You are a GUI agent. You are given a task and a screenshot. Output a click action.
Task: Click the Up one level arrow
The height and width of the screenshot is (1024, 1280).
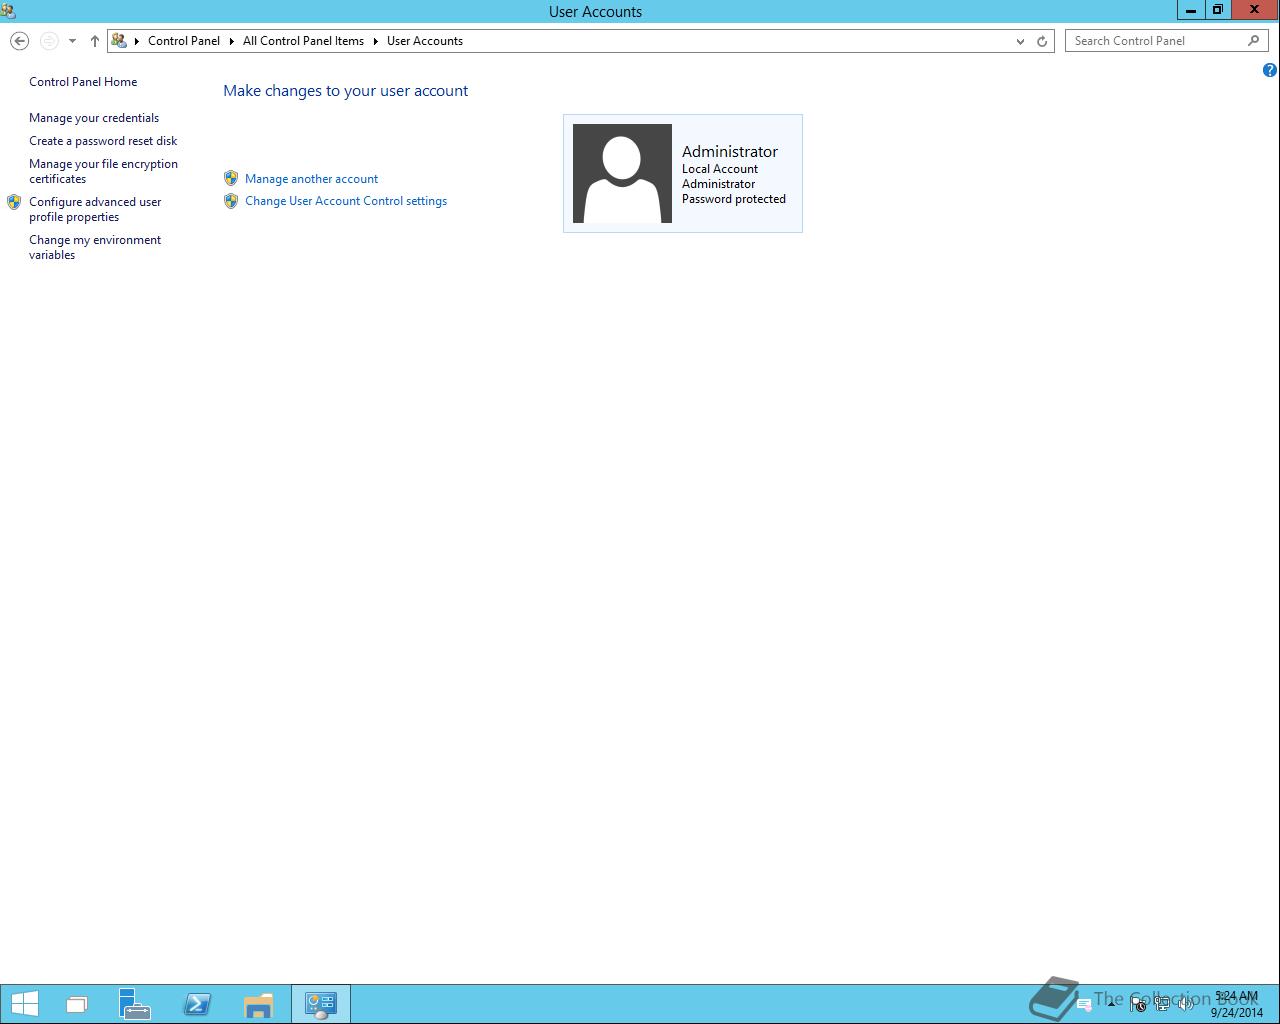(95, 41)
